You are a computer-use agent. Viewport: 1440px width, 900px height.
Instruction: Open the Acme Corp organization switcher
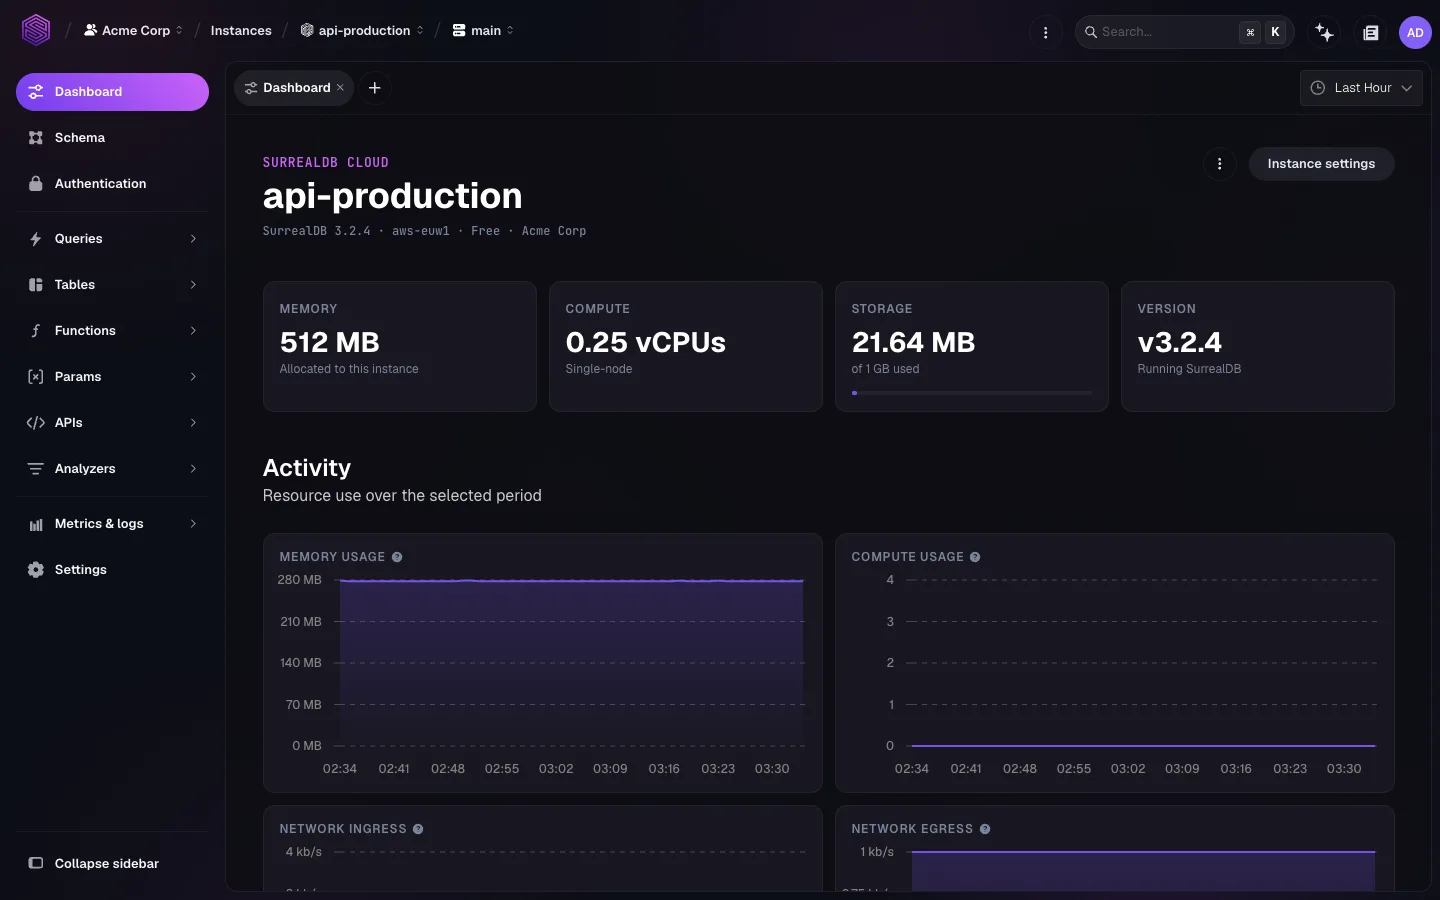(133, 31)
